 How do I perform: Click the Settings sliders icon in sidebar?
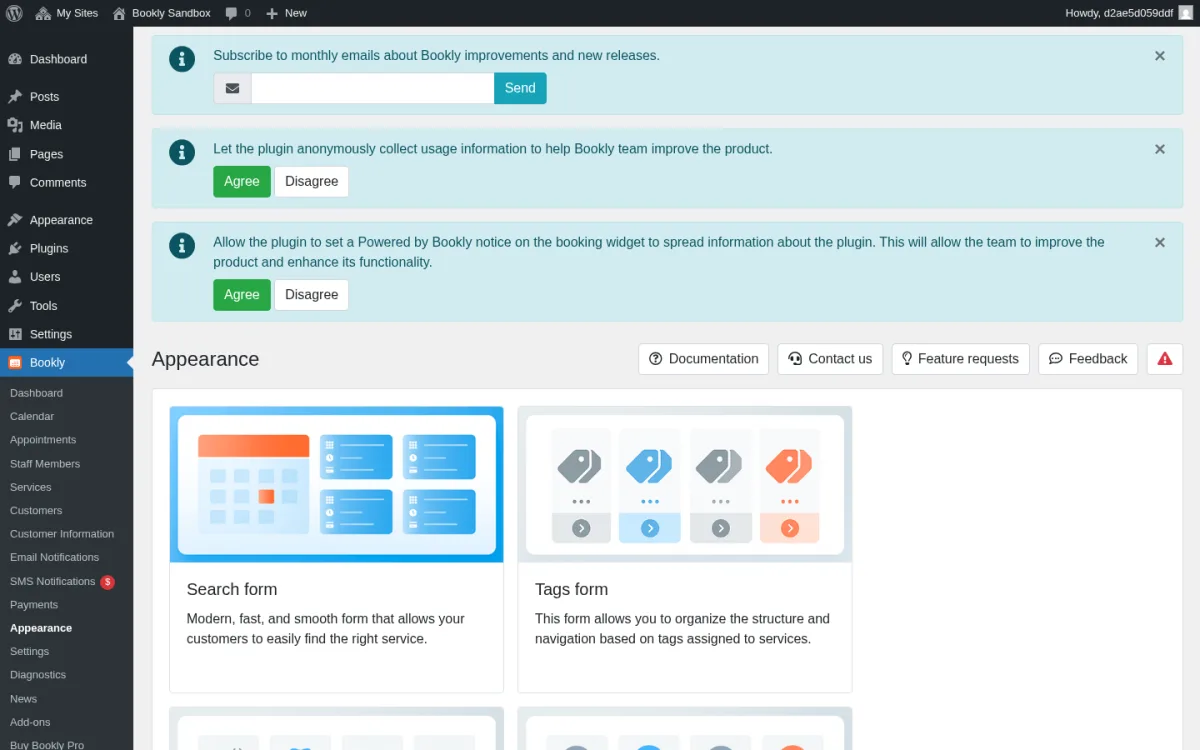(15, 334)
